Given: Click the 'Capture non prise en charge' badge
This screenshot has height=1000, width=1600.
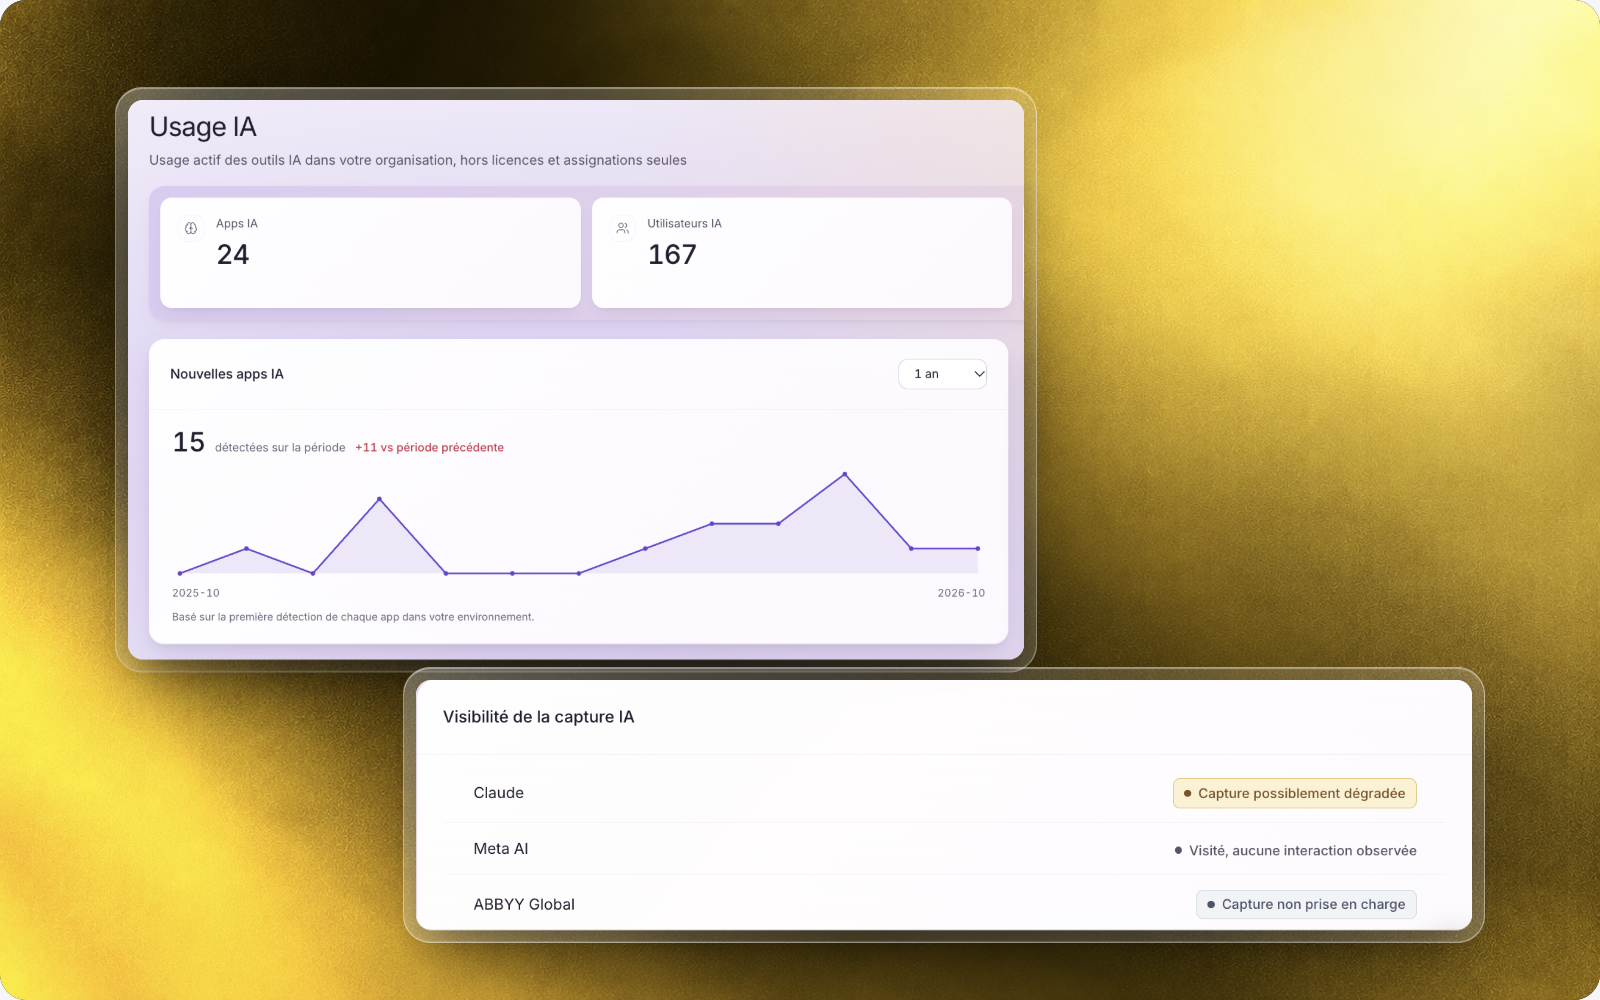Looking at the screenshot, I should [x=1306, y=904].
